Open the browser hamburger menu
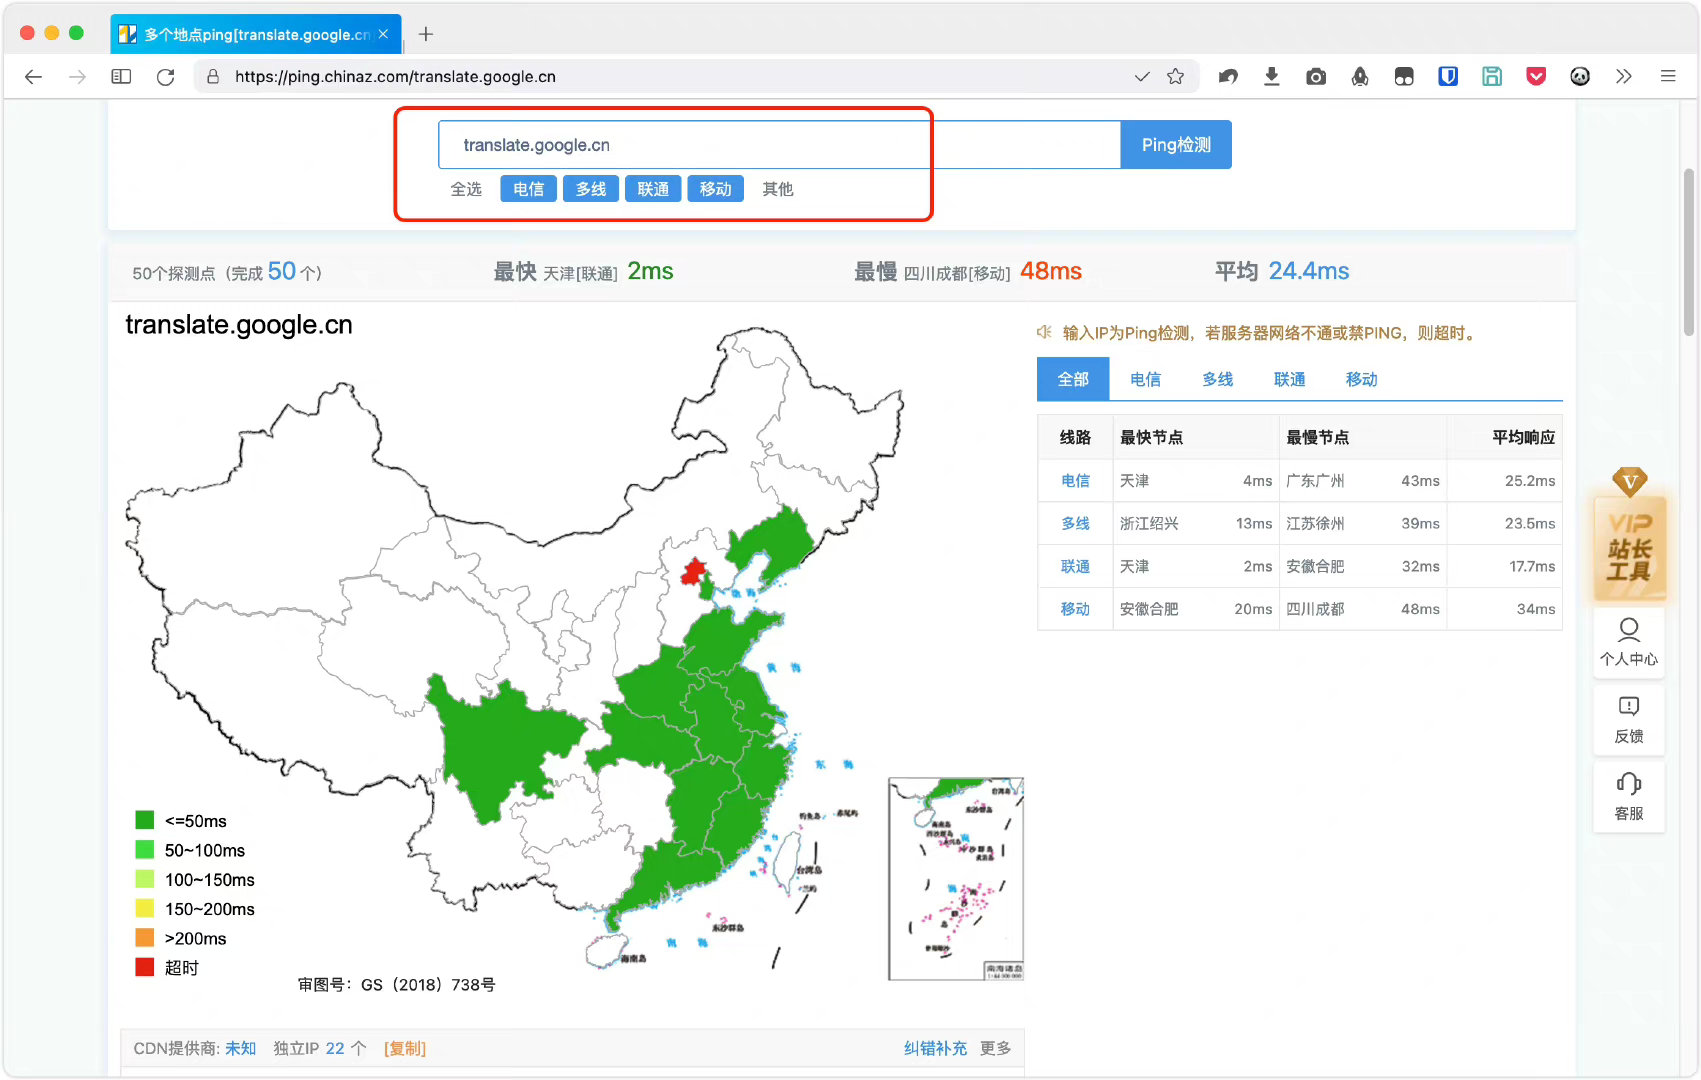This screenshot has height=1080, width=1701. [x=1668, y=76]
